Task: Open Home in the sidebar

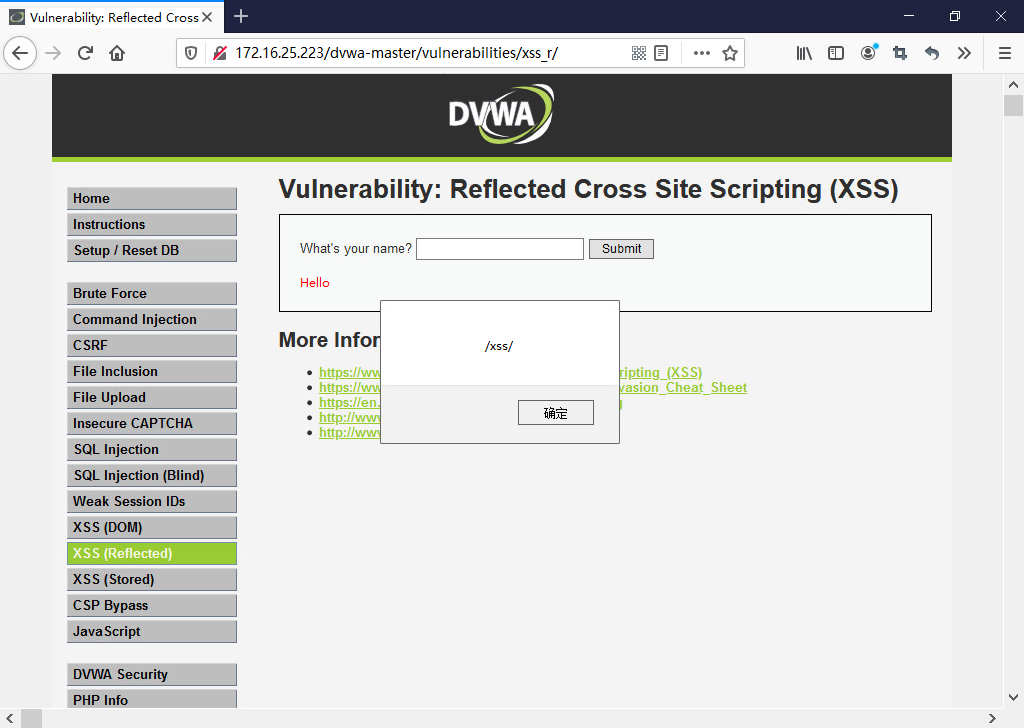Action: tap(152, 198)
